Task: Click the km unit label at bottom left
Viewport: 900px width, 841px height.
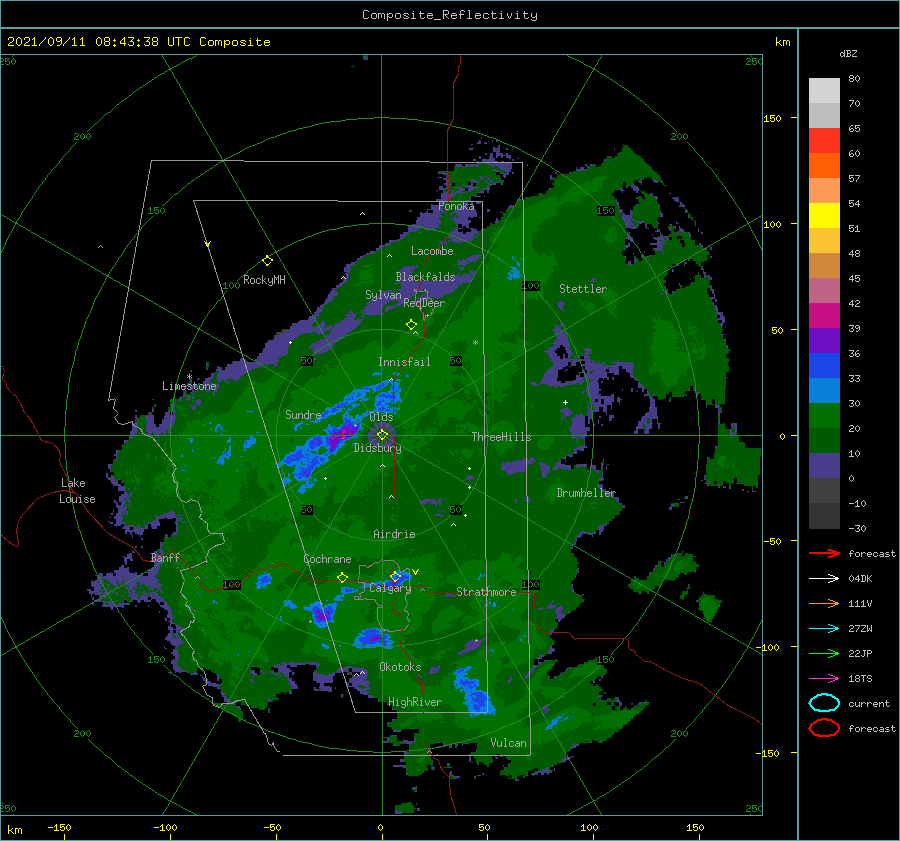Action: click(x=14, y=830)
